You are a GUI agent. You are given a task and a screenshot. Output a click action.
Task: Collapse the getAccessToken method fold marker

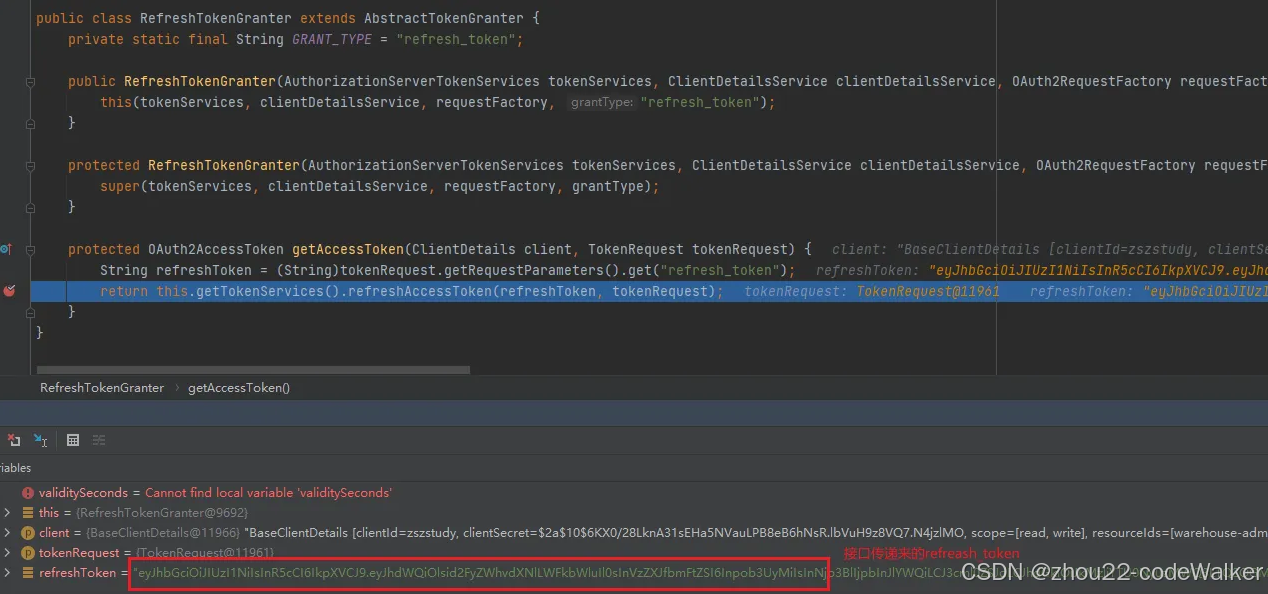point(30,250)
